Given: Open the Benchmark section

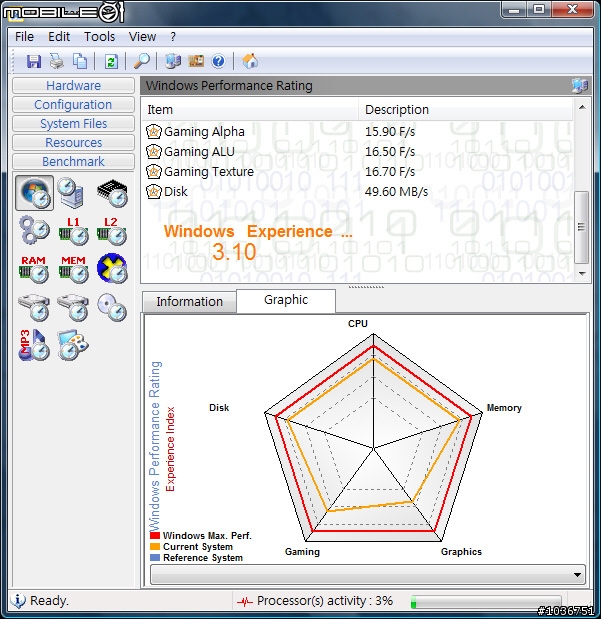Looking at the screenshot, I should (73, 161).
